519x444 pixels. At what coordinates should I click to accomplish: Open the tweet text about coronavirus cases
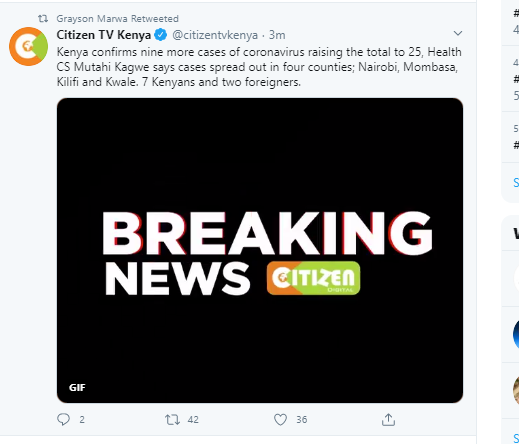[x=259, y=67]
